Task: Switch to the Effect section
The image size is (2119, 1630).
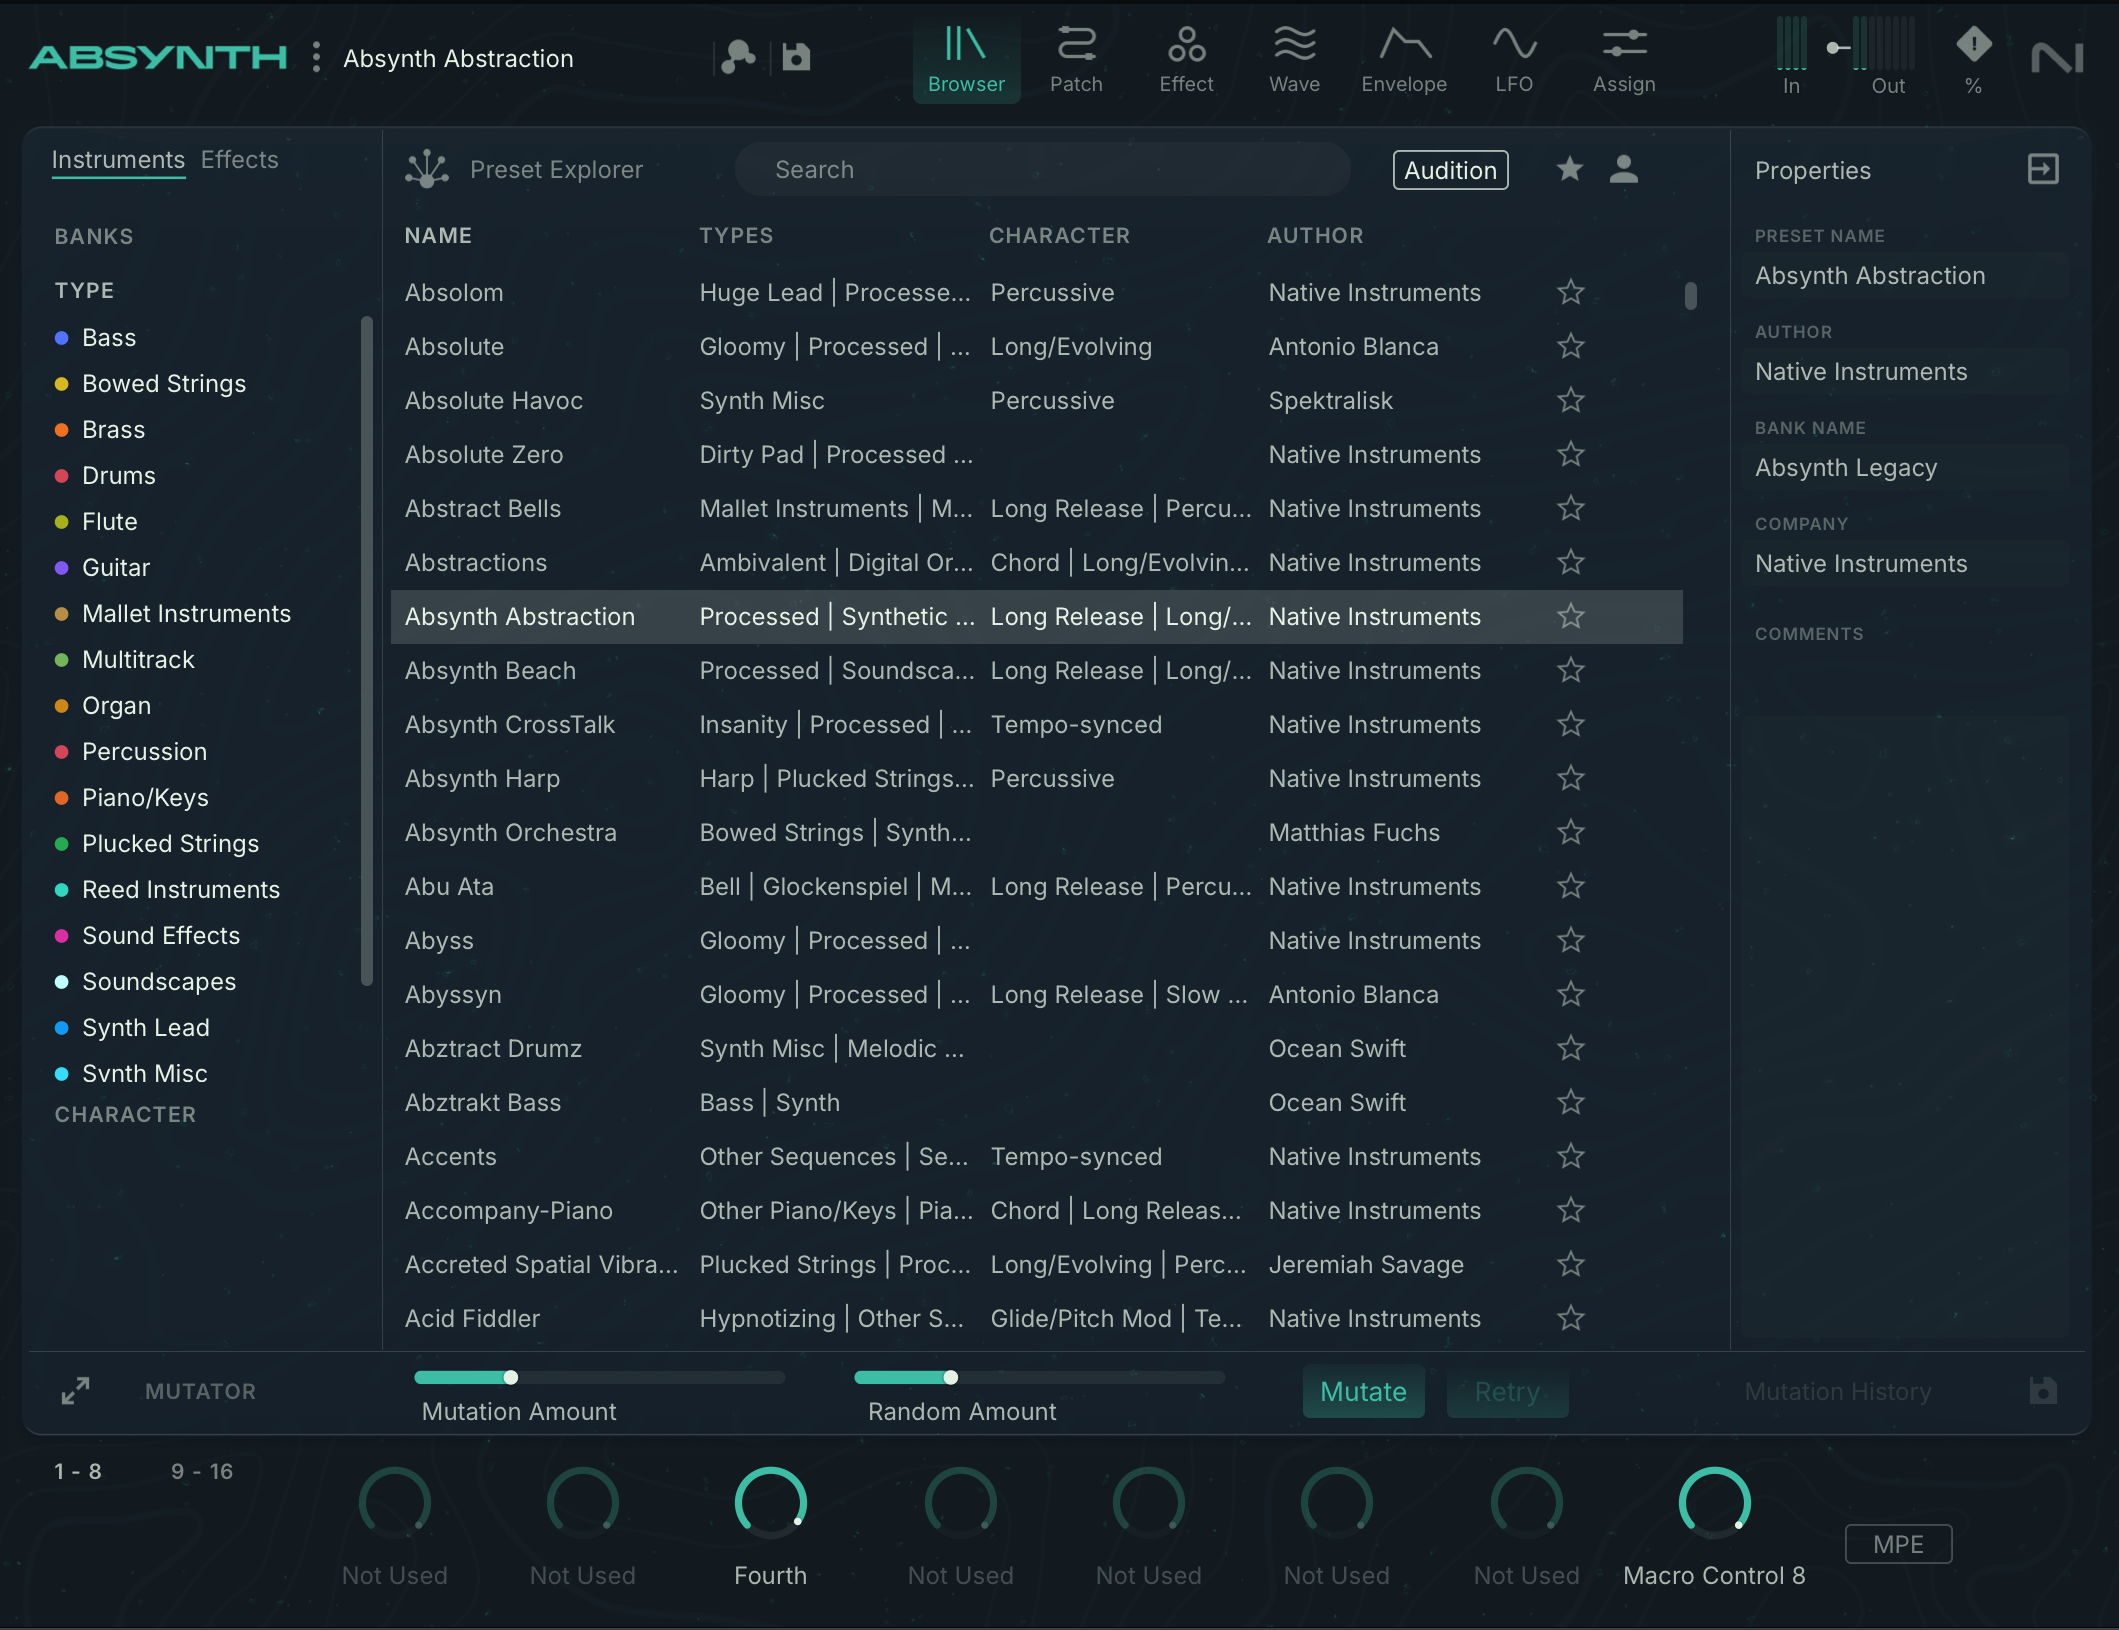Action: pyautogui.click(x=1186, y=58)
